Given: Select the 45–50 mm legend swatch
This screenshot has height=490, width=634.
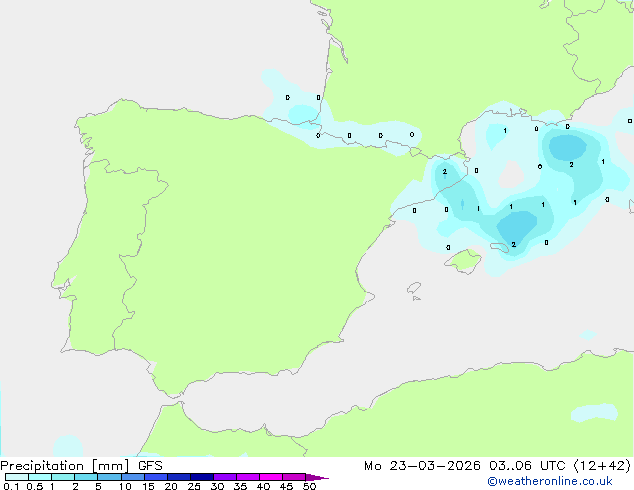Looking at the screenshot, I should (294, 477).
